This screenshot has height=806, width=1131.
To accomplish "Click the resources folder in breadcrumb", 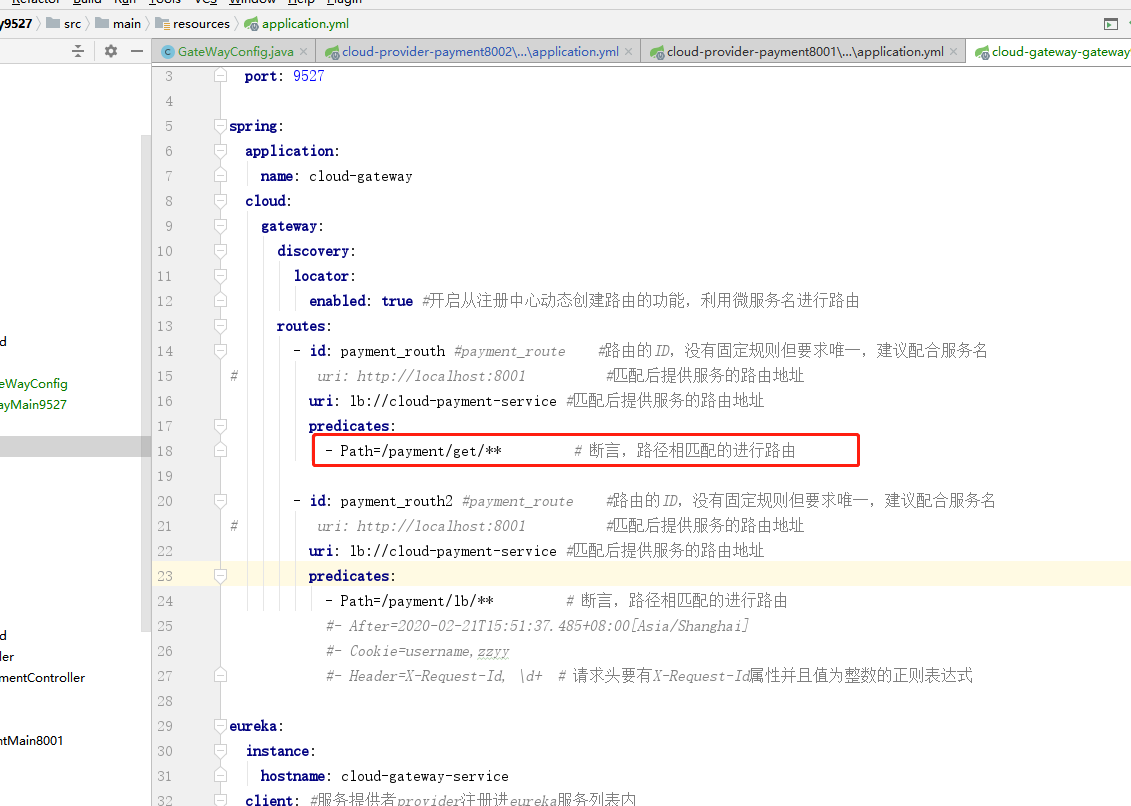I will 193,24.
